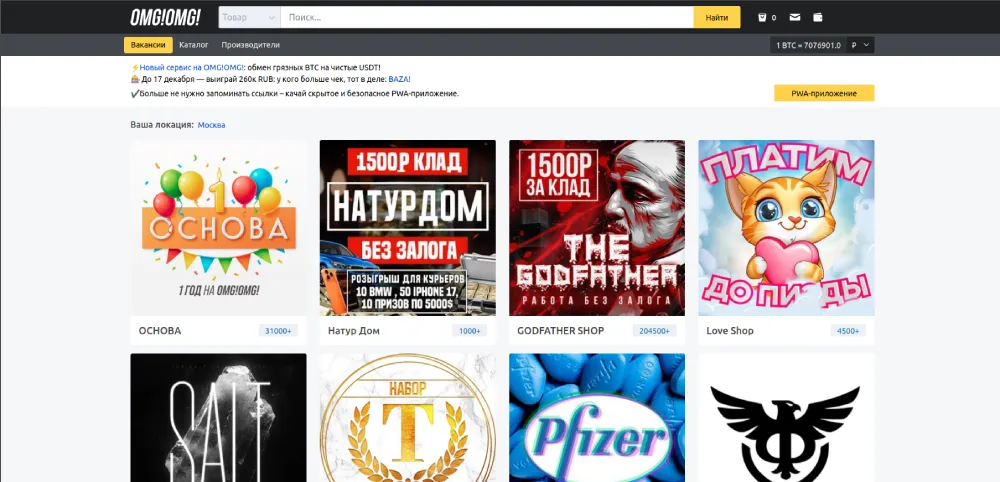
Task: Click the 1 BTC exchange rate indicator
Action: point(808,45)
